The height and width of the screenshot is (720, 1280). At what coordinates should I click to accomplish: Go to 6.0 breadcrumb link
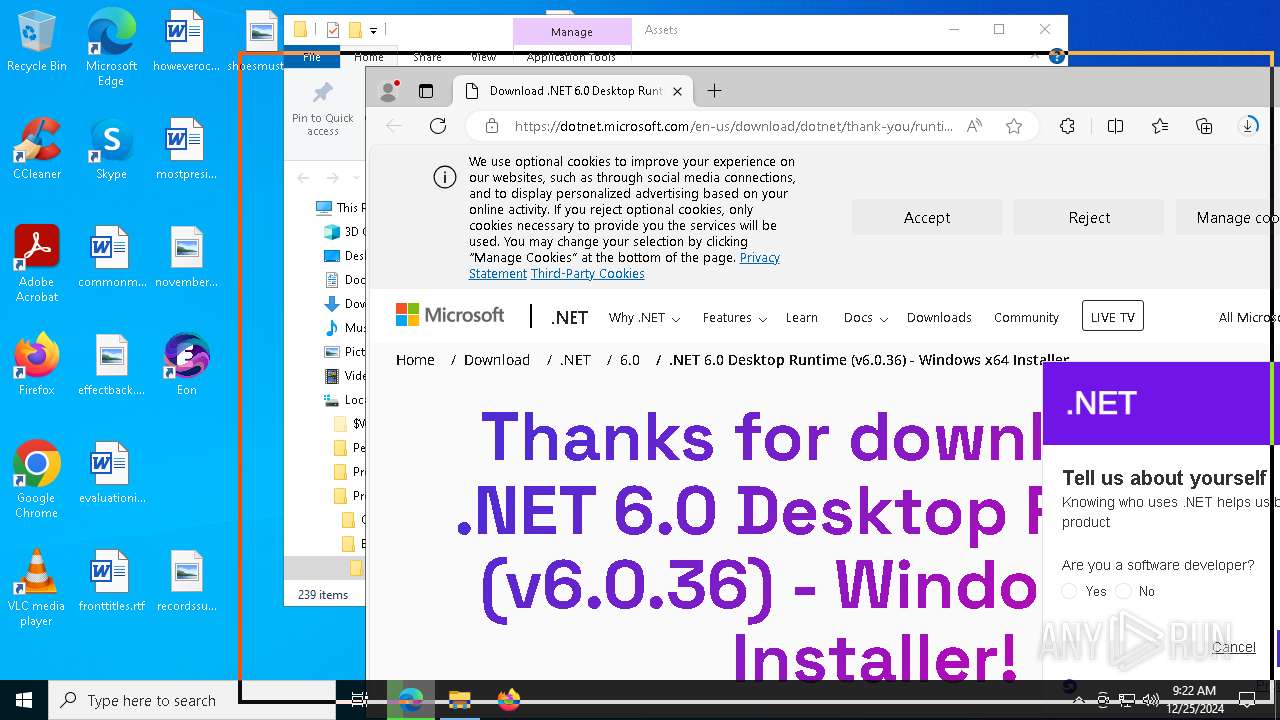click(x=630, y=360)
